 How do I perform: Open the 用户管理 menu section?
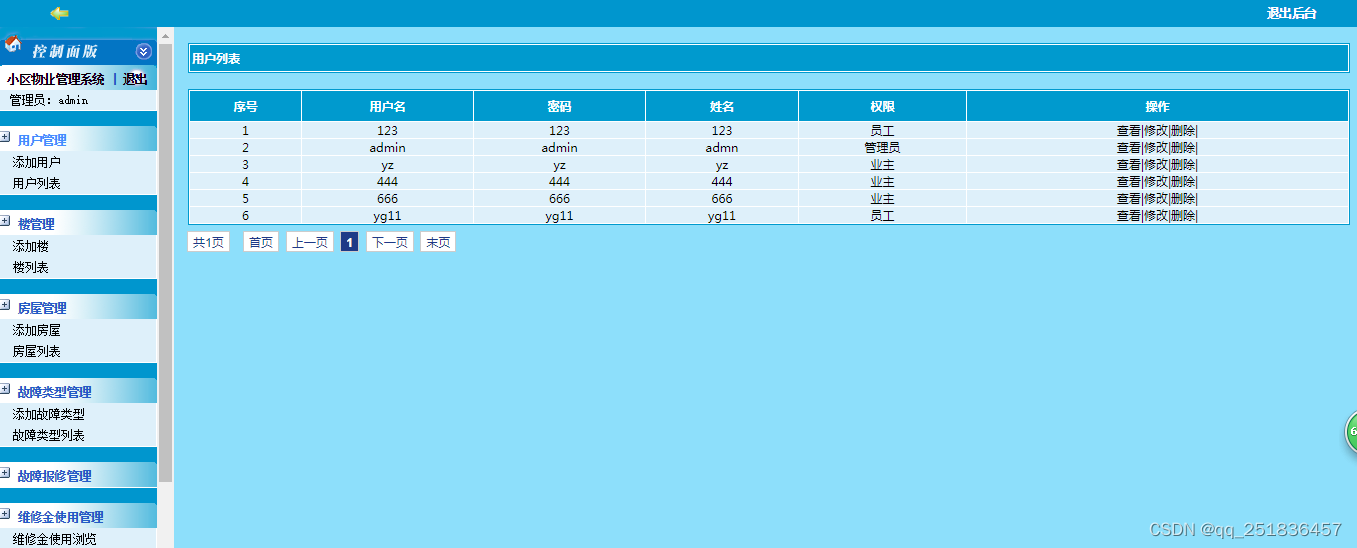coord(42,140)
